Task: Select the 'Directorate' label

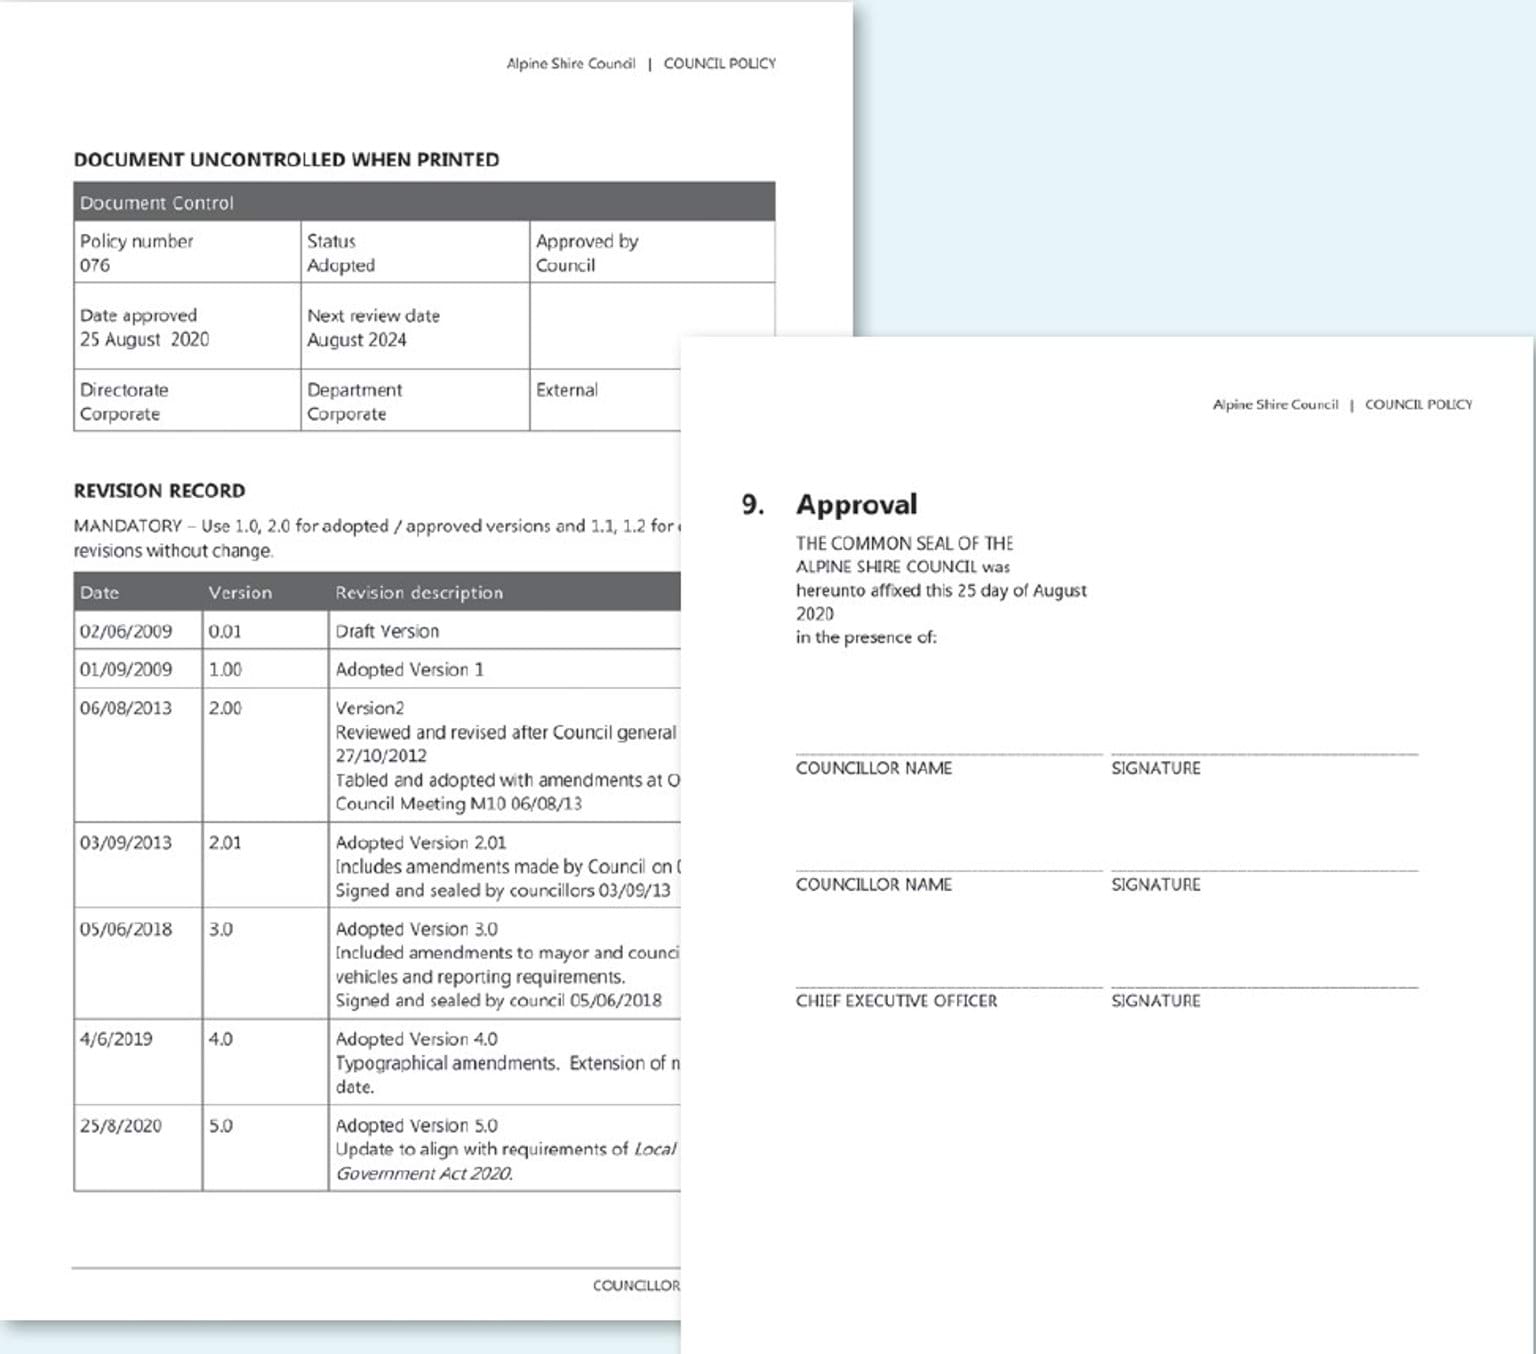Action: tap(124, 390)
